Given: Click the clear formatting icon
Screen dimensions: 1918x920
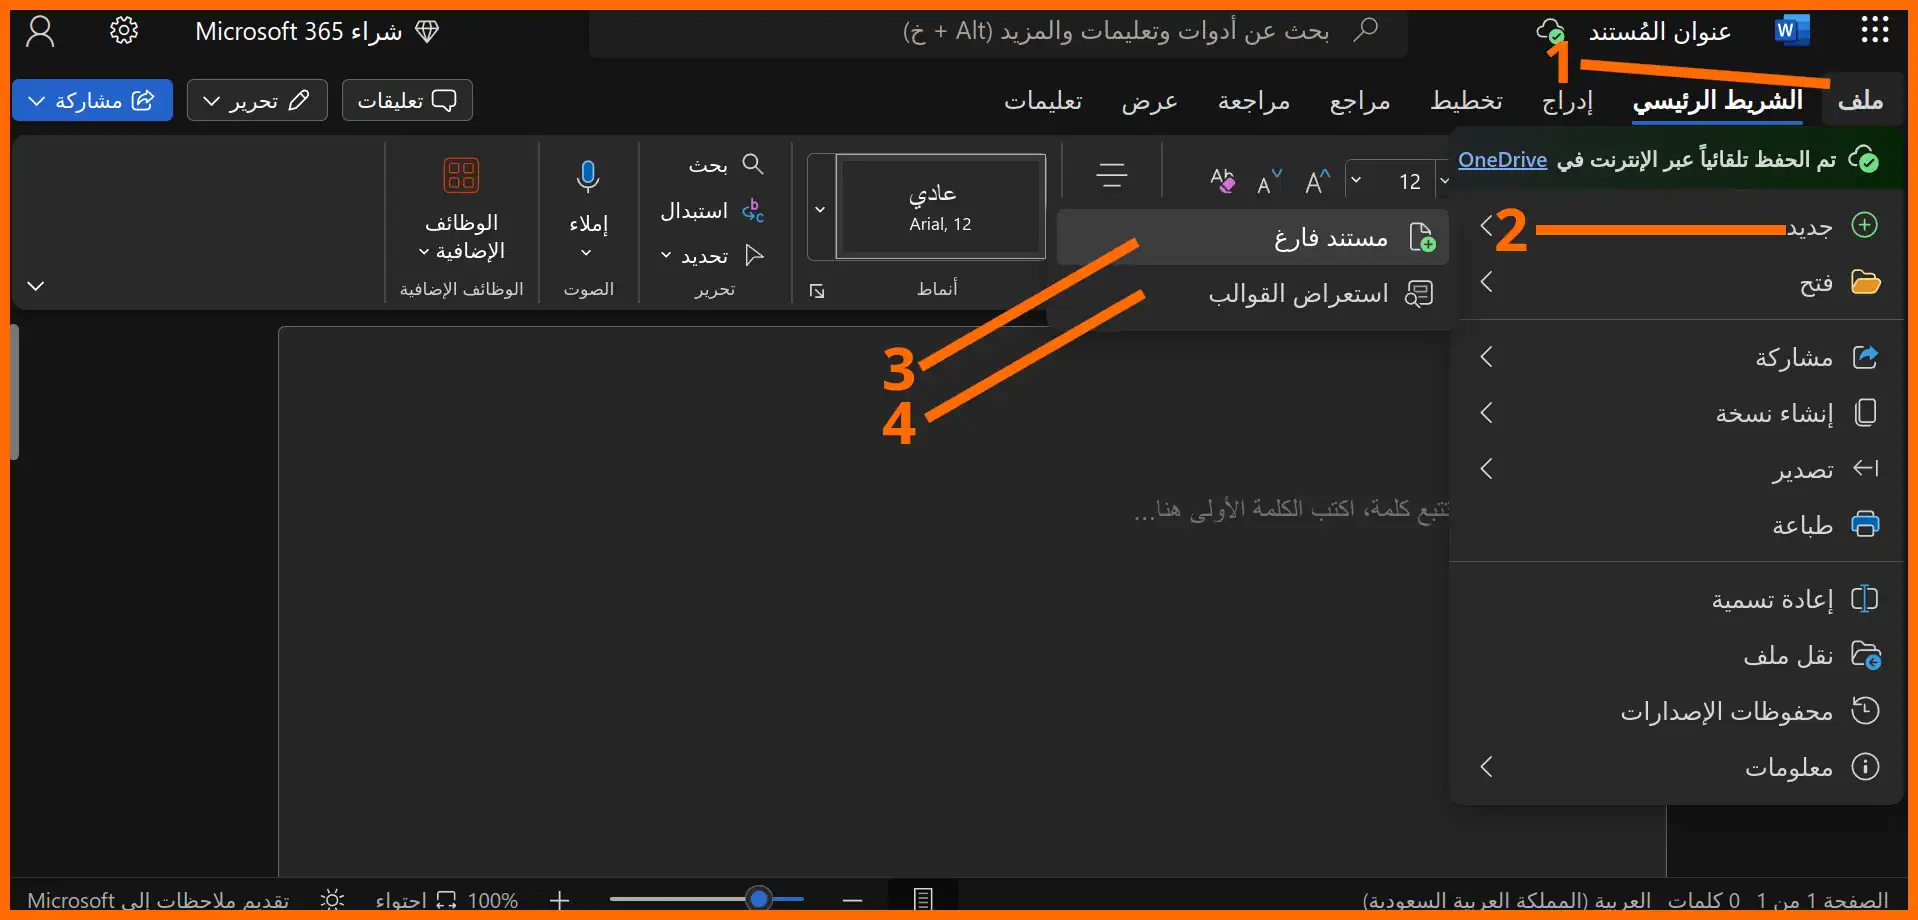Looking at the screenshot, I should click(1222, 181).
